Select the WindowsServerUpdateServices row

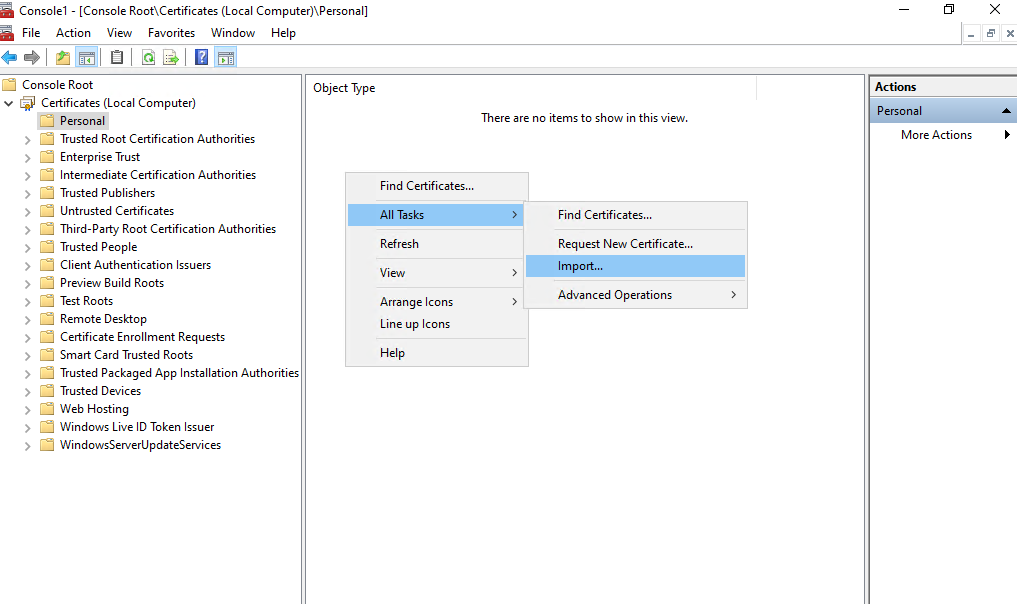pos(140,445)
